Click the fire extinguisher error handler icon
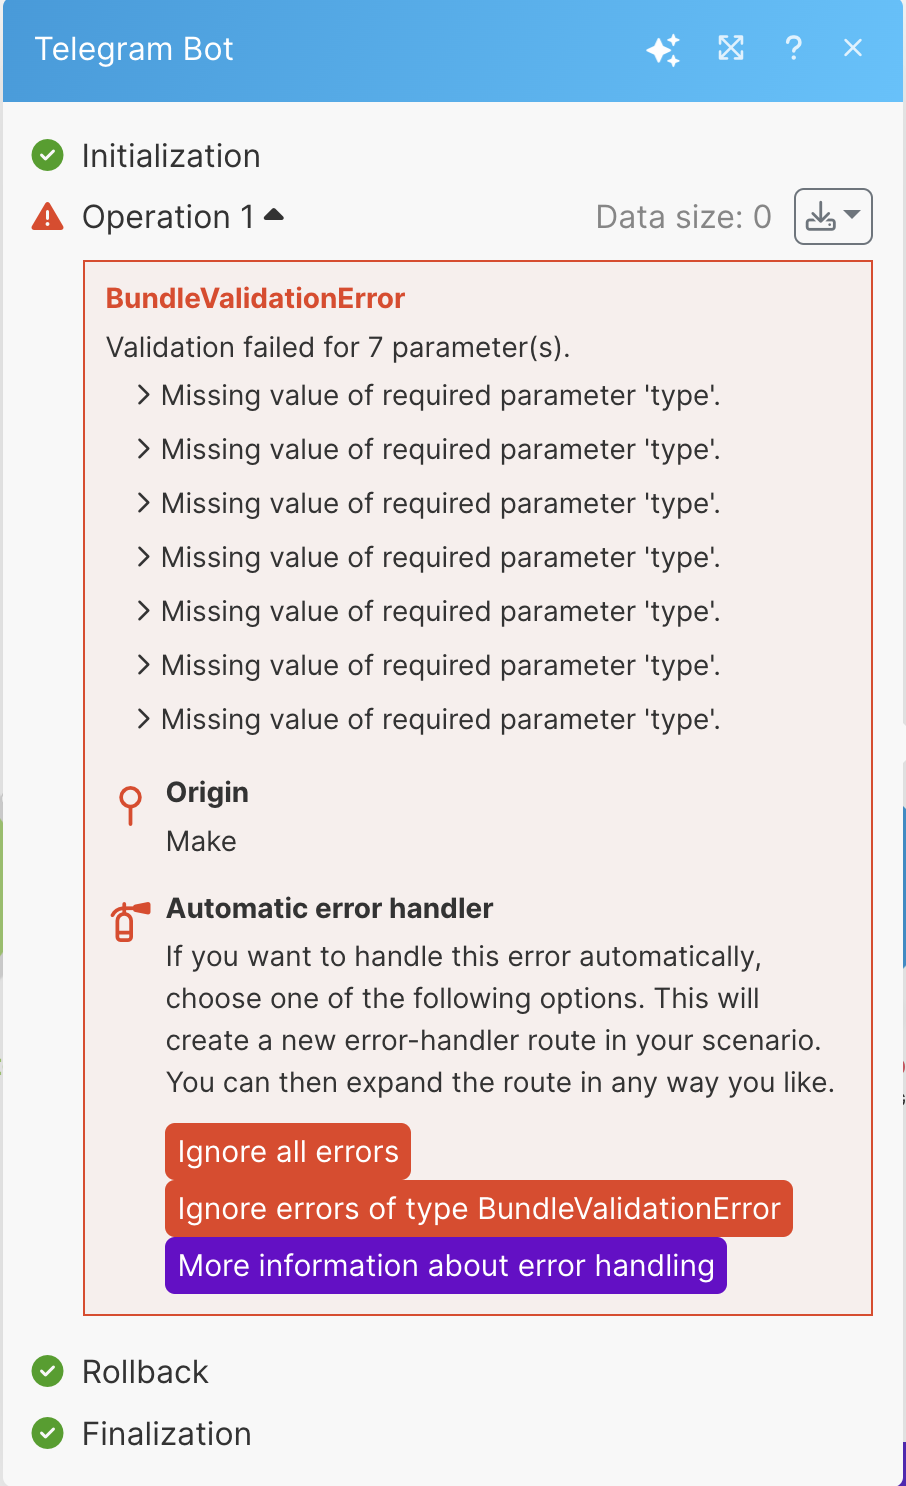This screenshot has width=906, height=1486. 129,921
